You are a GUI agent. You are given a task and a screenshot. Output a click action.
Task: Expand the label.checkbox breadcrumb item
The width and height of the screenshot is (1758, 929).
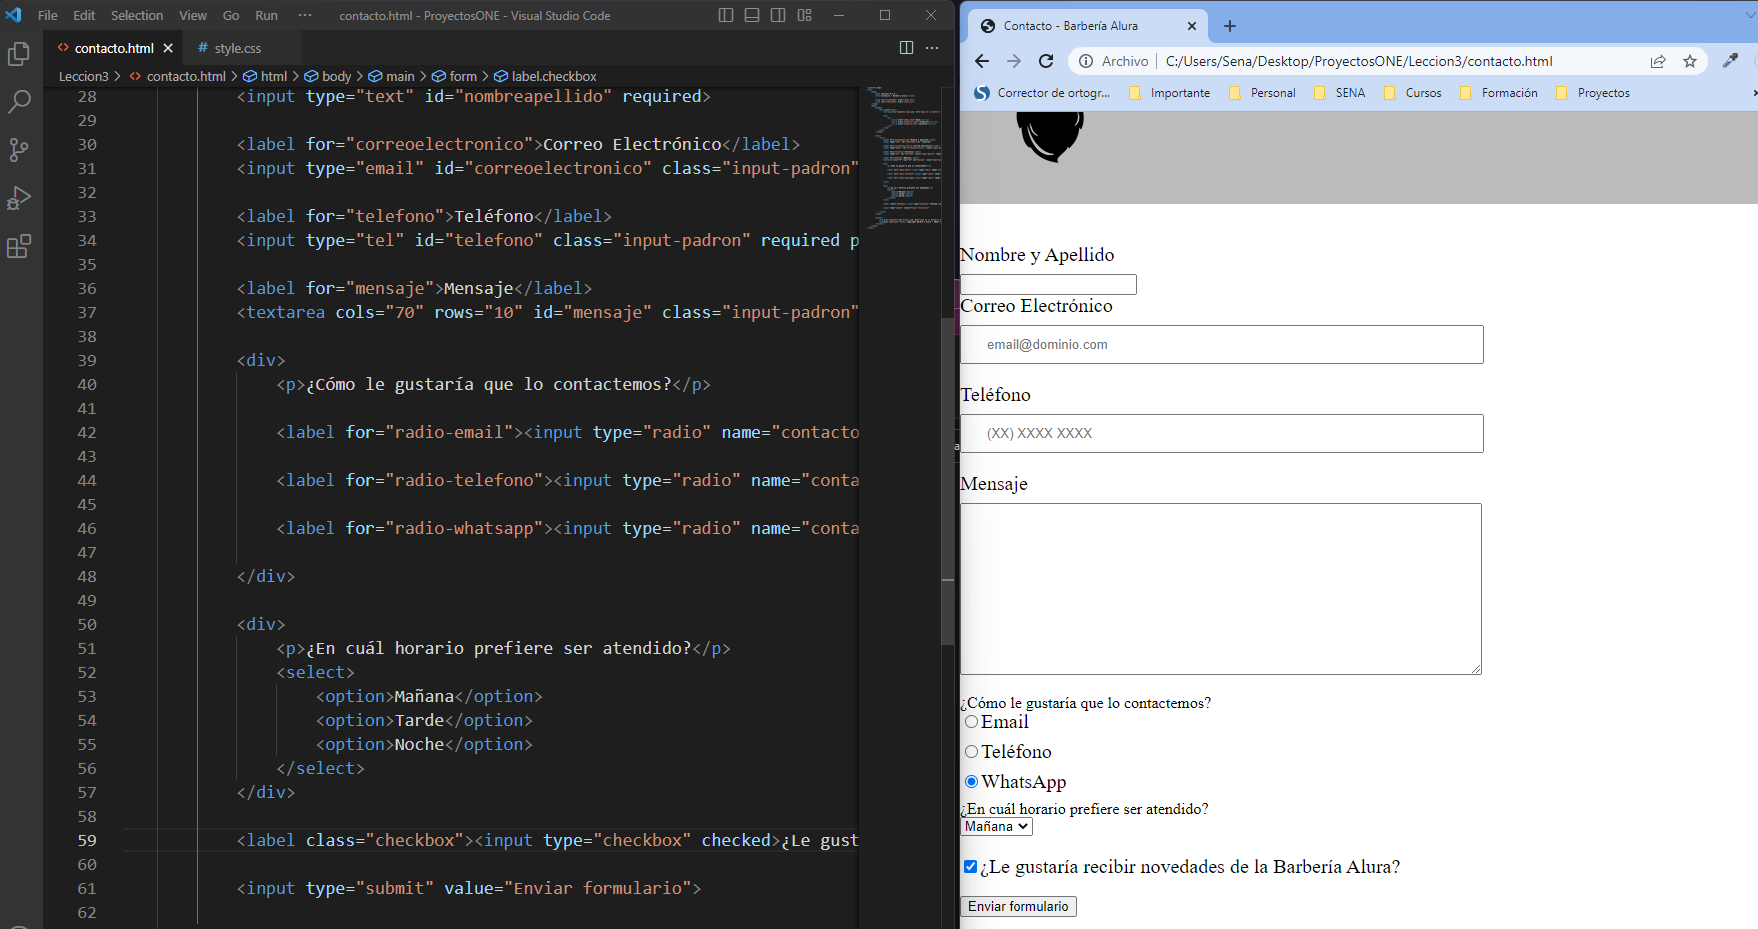tap(545, 76)
